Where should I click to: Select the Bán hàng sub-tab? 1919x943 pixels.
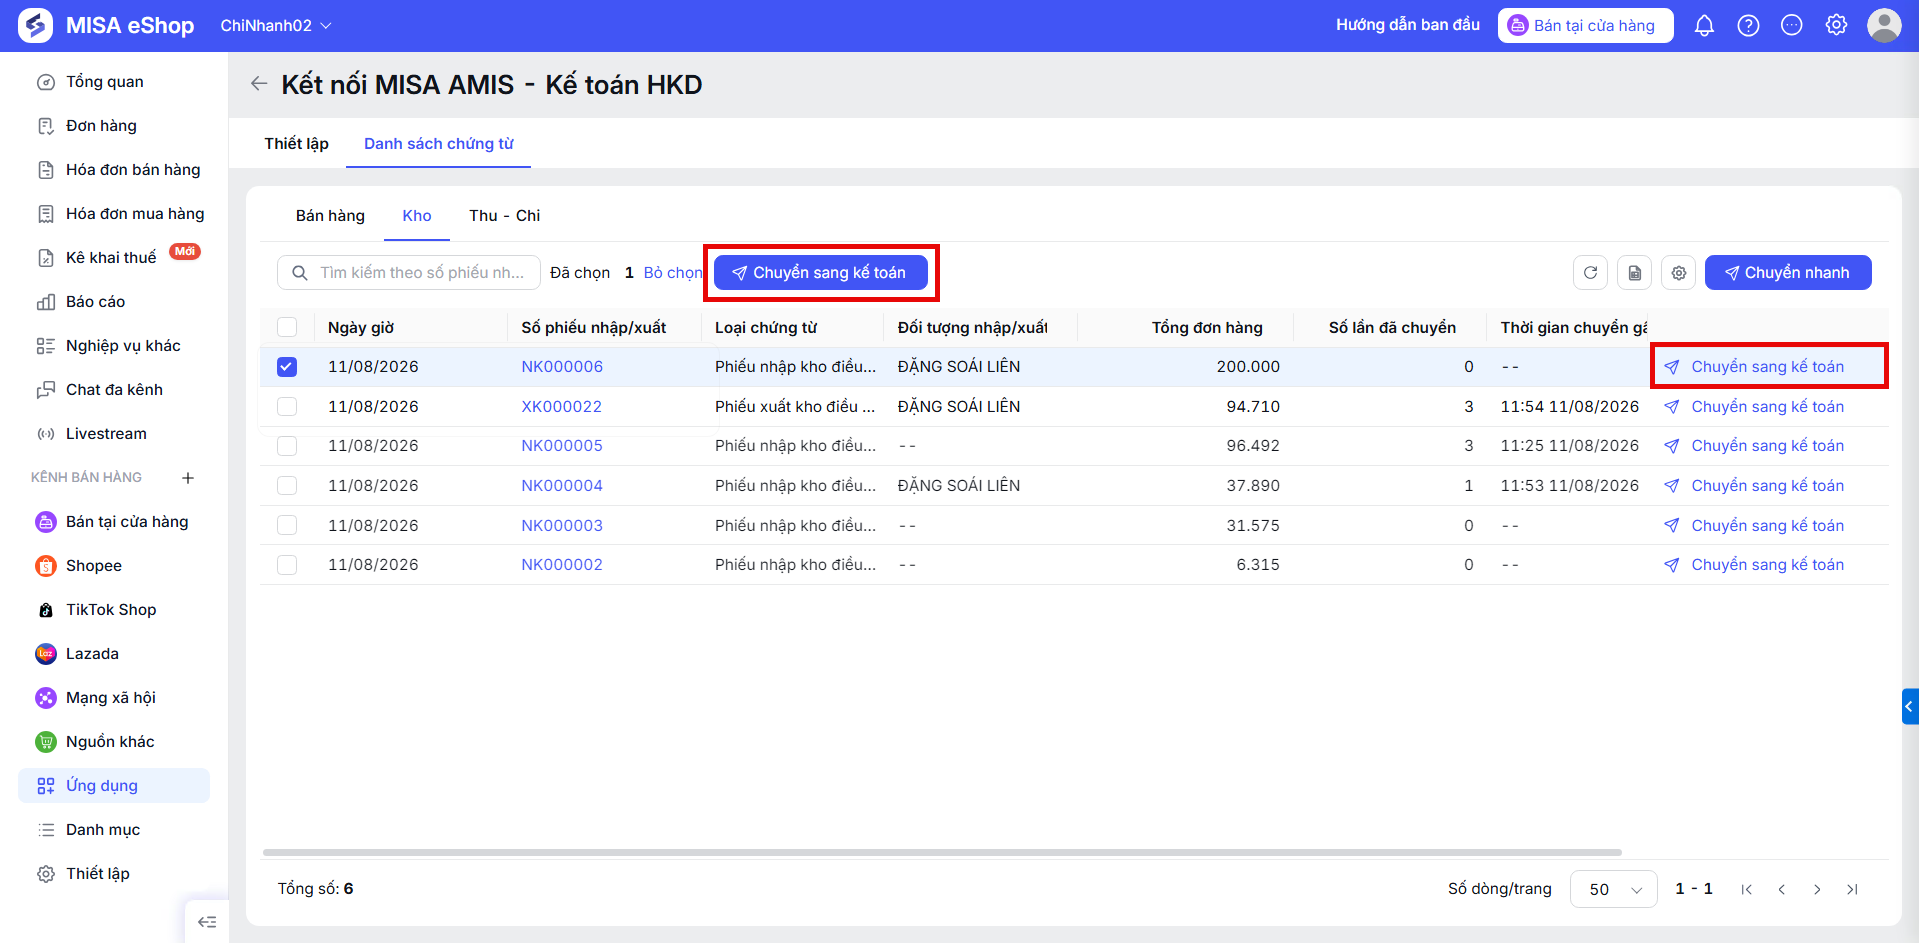(x=330, y=216)
